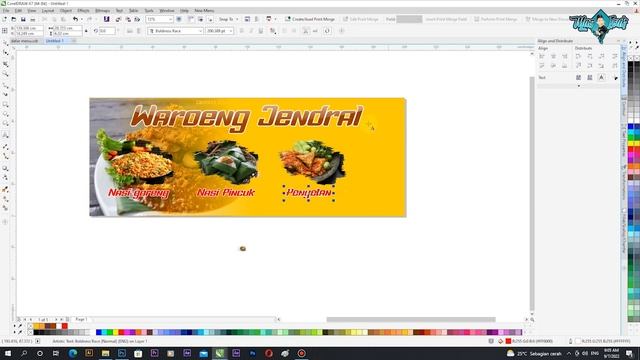Click the Save icon in standard toolbar
The image size is (640, 360).
click(23, 19)
